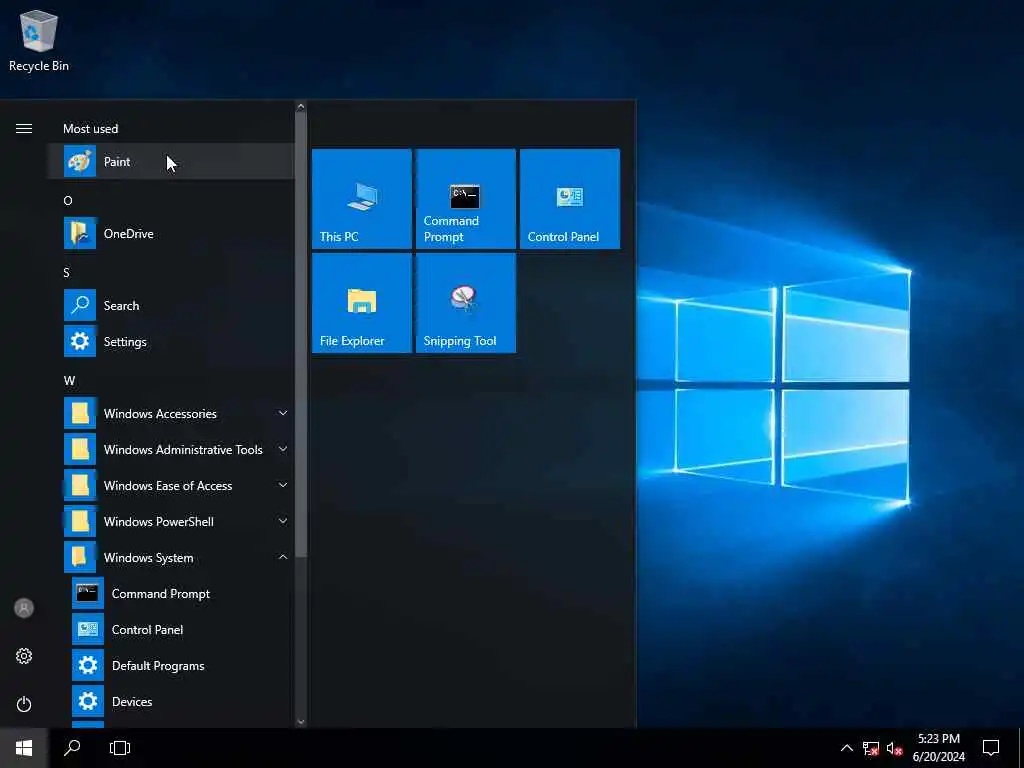1024x768 pixels.
Task: Expand the Start menu hamburger button
Action: [x=24, y=129]
